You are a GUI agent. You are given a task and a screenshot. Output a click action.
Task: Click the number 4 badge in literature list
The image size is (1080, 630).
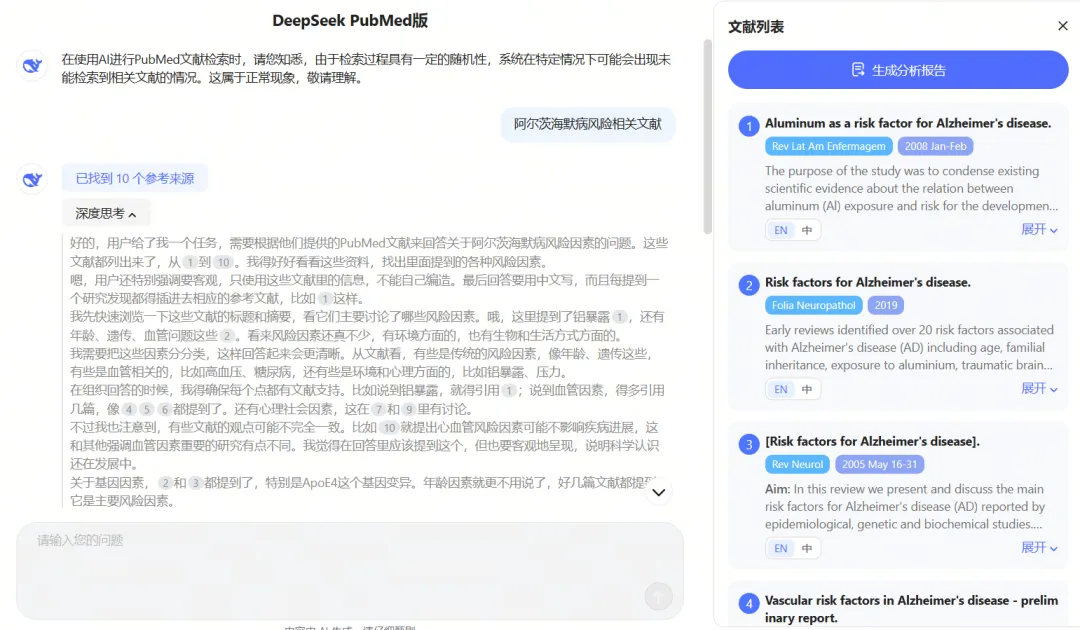[x=749, y=603]
